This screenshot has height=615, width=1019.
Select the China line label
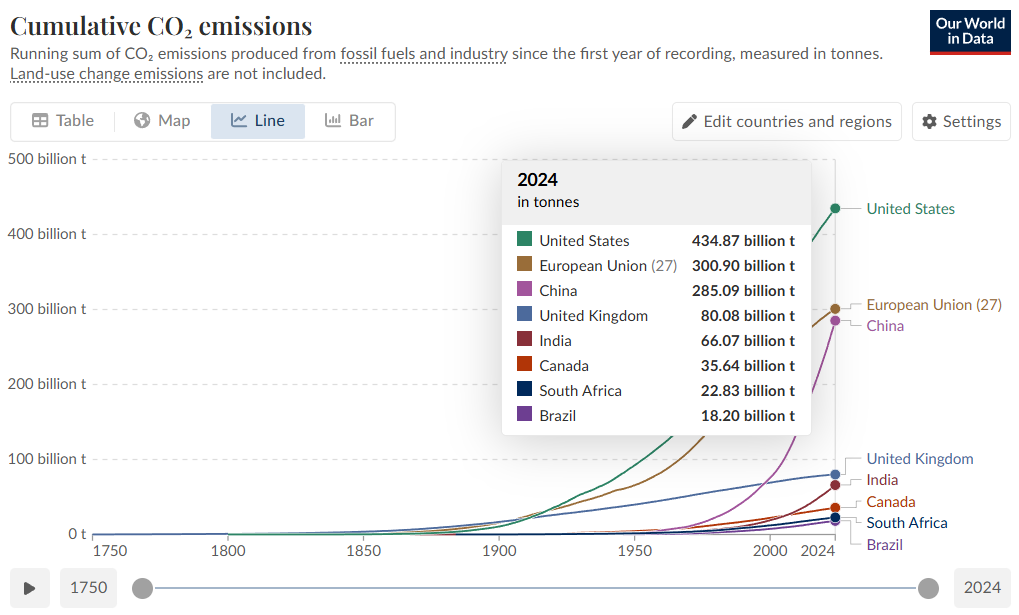pos(885,326)
